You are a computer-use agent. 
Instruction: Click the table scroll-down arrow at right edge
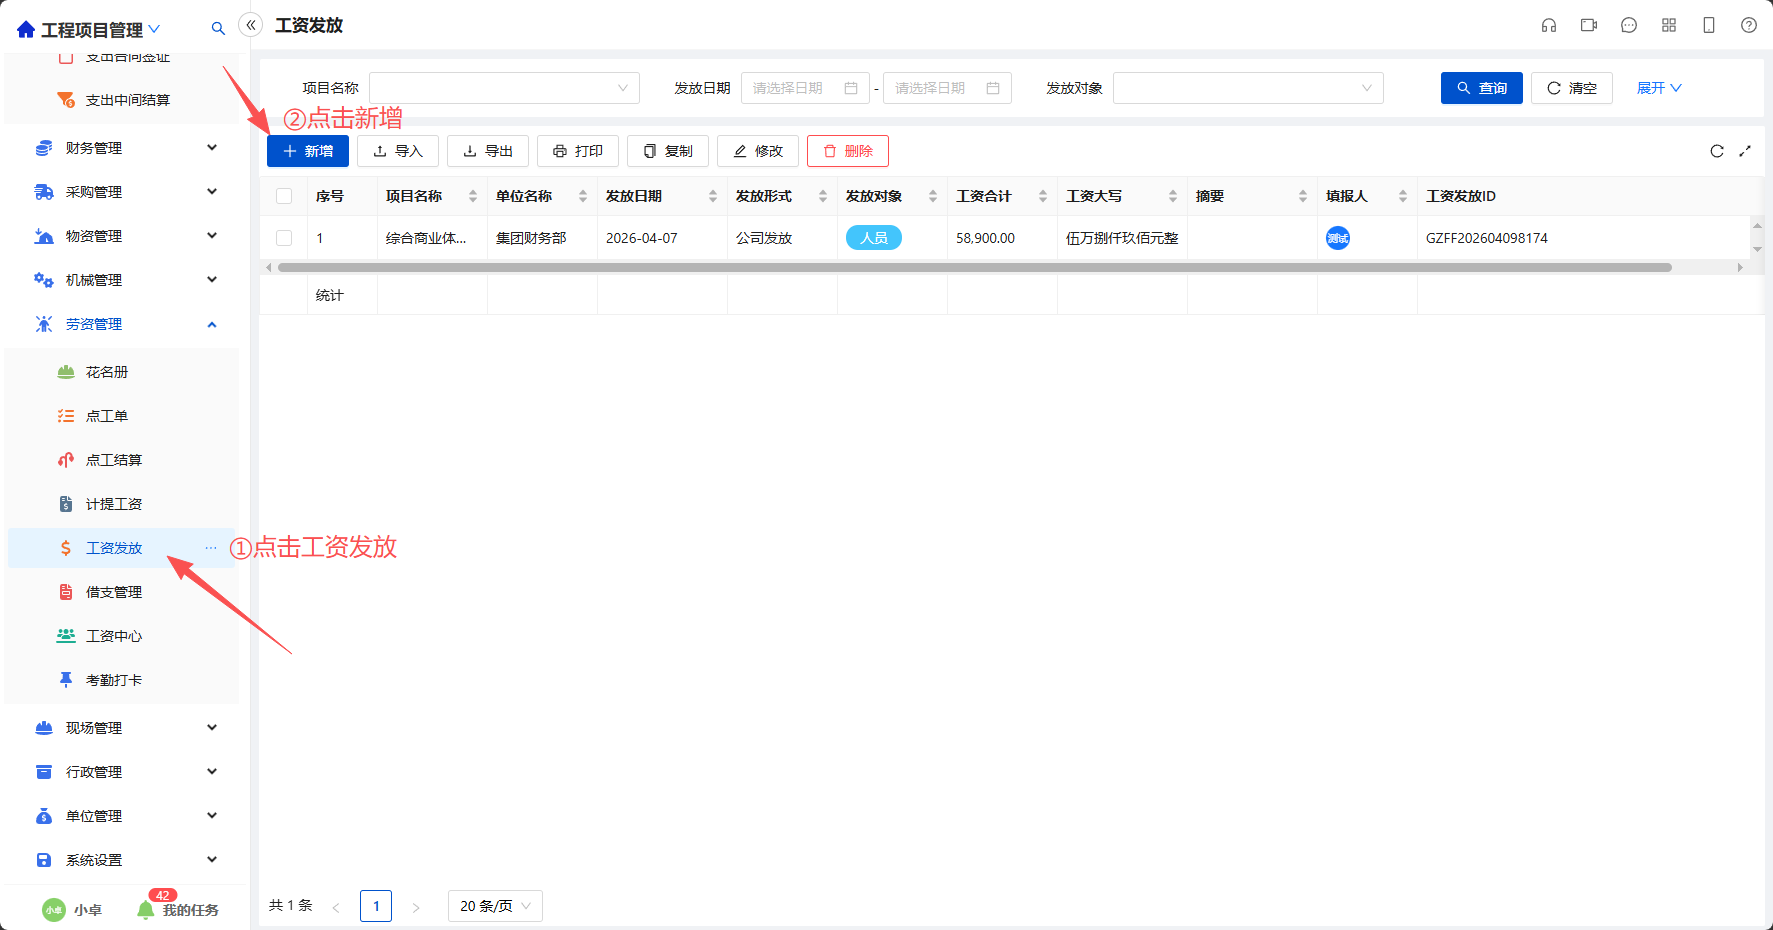pyautogui.click(x=1757, y=250)
